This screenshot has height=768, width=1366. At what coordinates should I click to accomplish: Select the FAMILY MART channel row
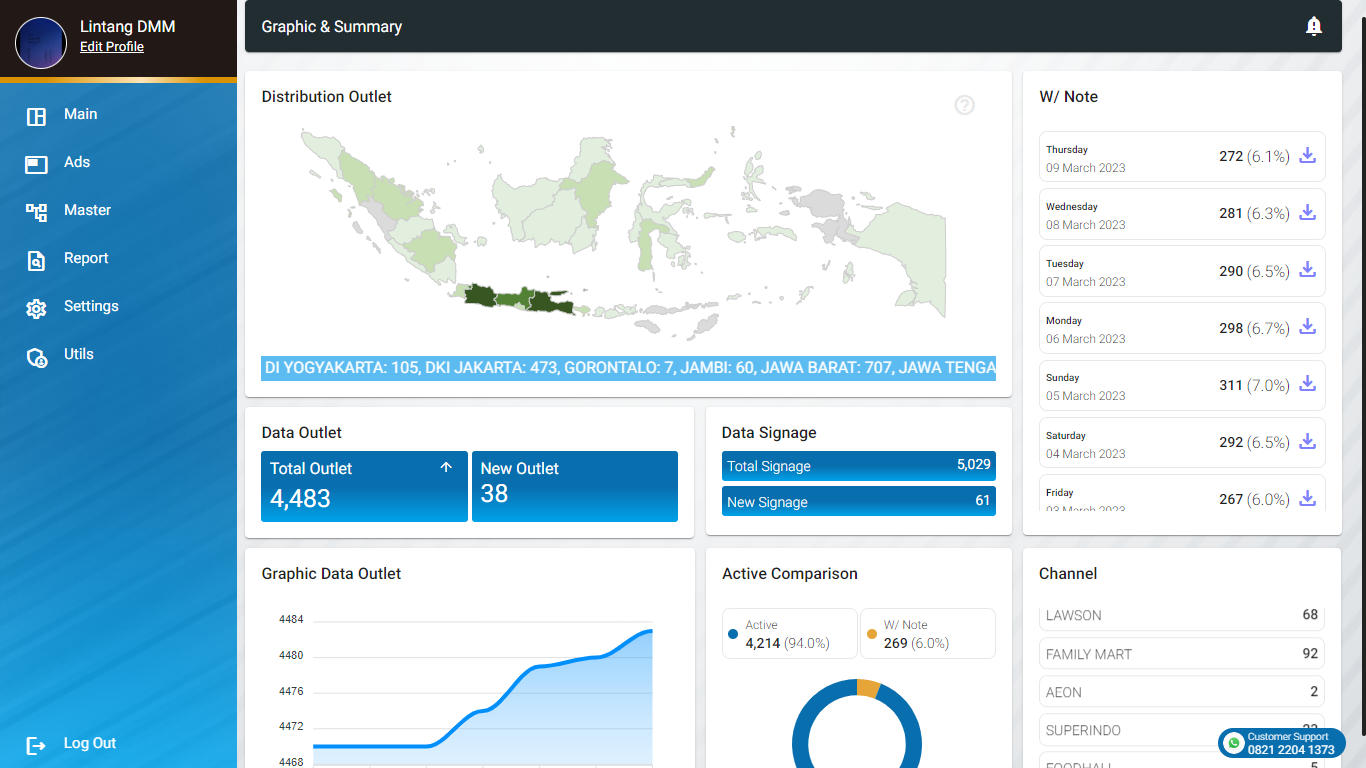pos(1181,654)
